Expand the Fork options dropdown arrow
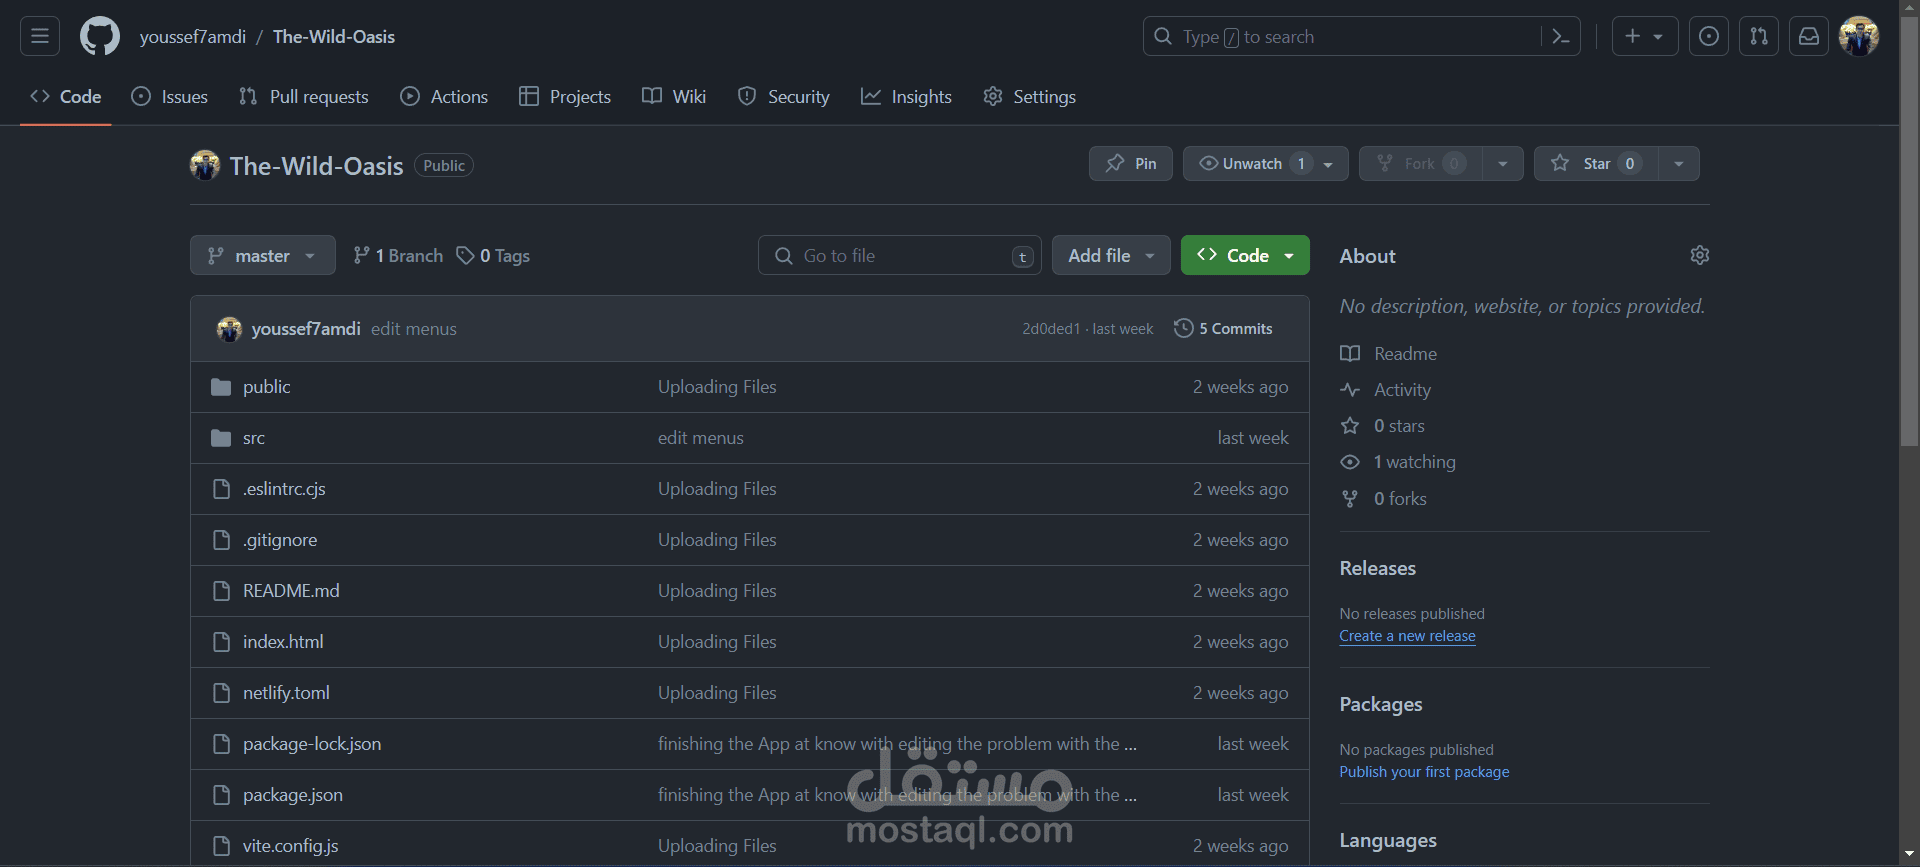The height and width of the screenshot is (867, 1920). [1503, 163]
